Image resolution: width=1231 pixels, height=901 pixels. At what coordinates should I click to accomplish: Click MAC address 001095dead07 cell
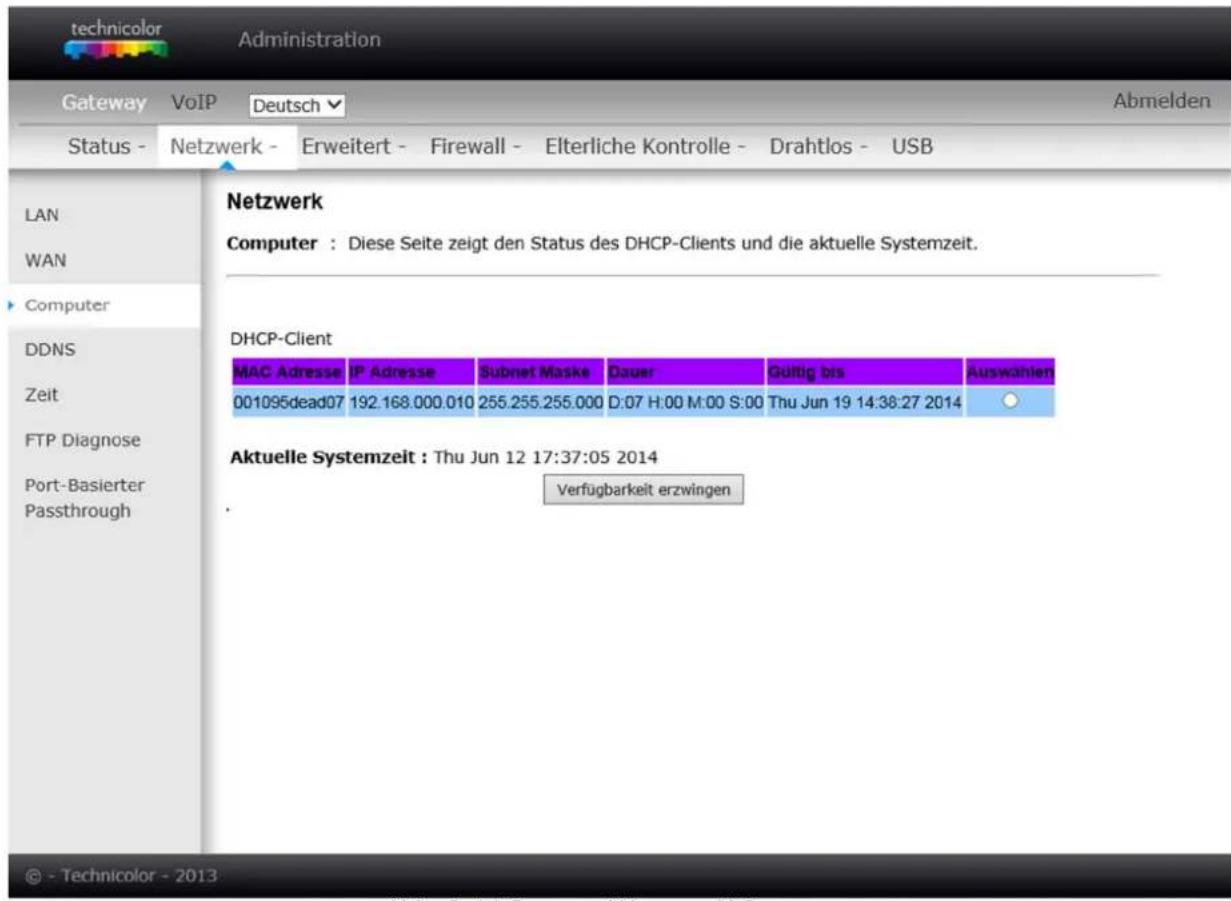(x=289, y=401)
